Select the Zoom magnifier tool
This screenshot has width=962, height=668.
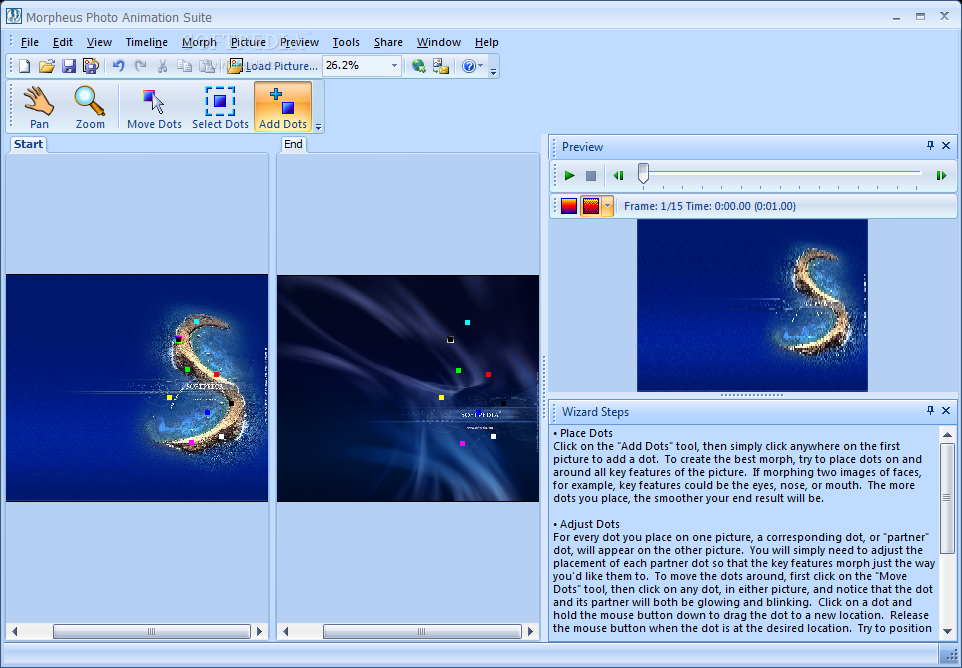pyautogui.click(x=90, y=107)
